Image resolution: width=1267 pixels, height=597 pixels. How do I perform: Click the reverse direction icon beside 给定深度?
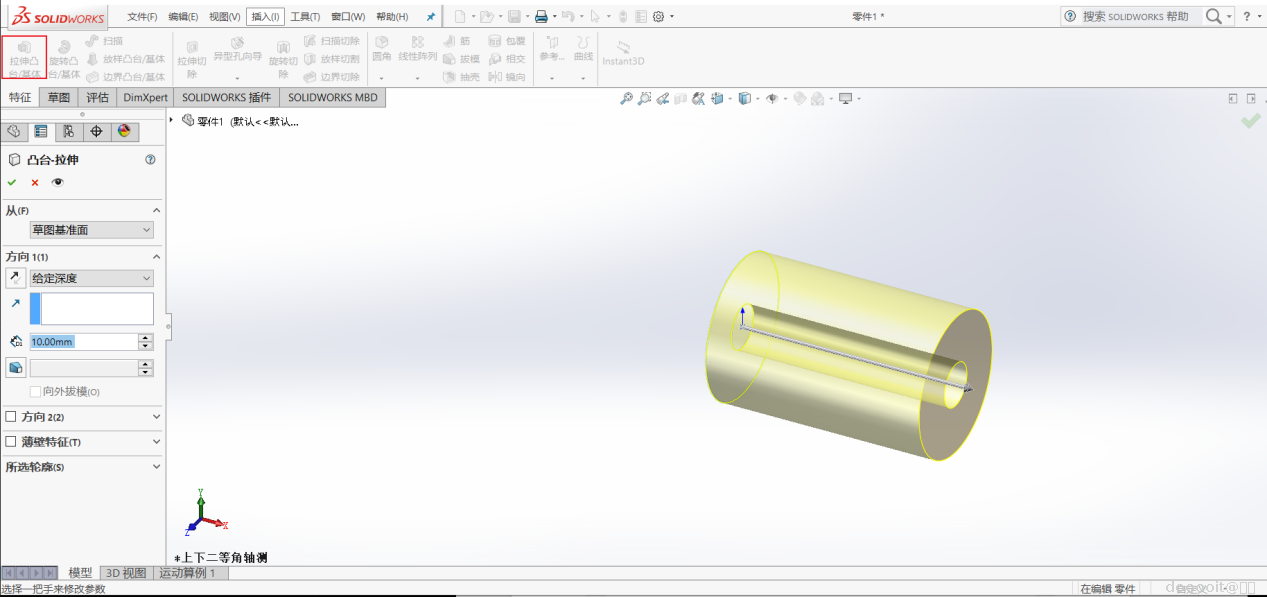(16, 278)
